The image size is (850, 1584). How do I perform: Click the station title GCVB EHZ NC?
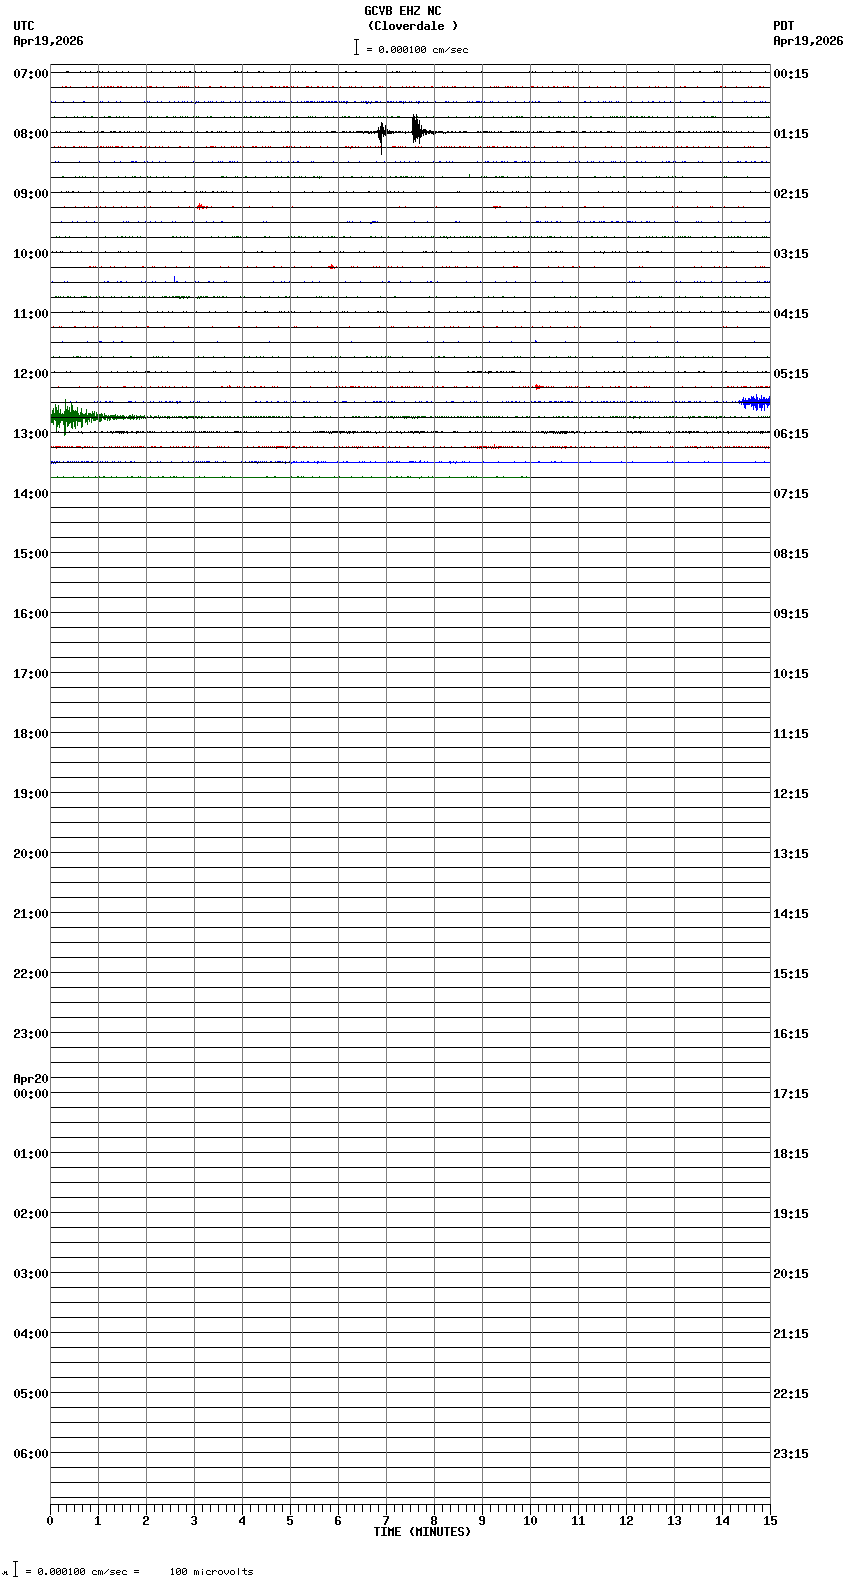[x=402, y=11]
